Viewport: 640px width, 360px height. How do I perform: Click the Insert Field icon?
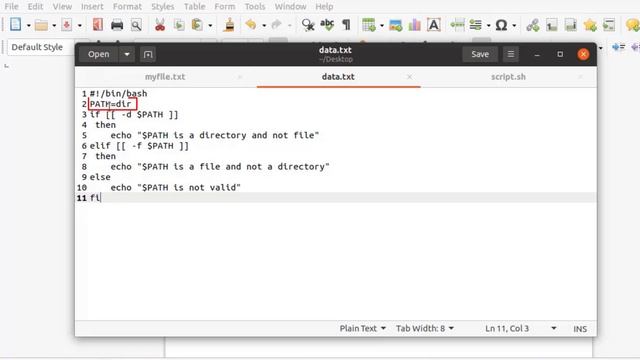pyautogui.click(x=476, y=25)
